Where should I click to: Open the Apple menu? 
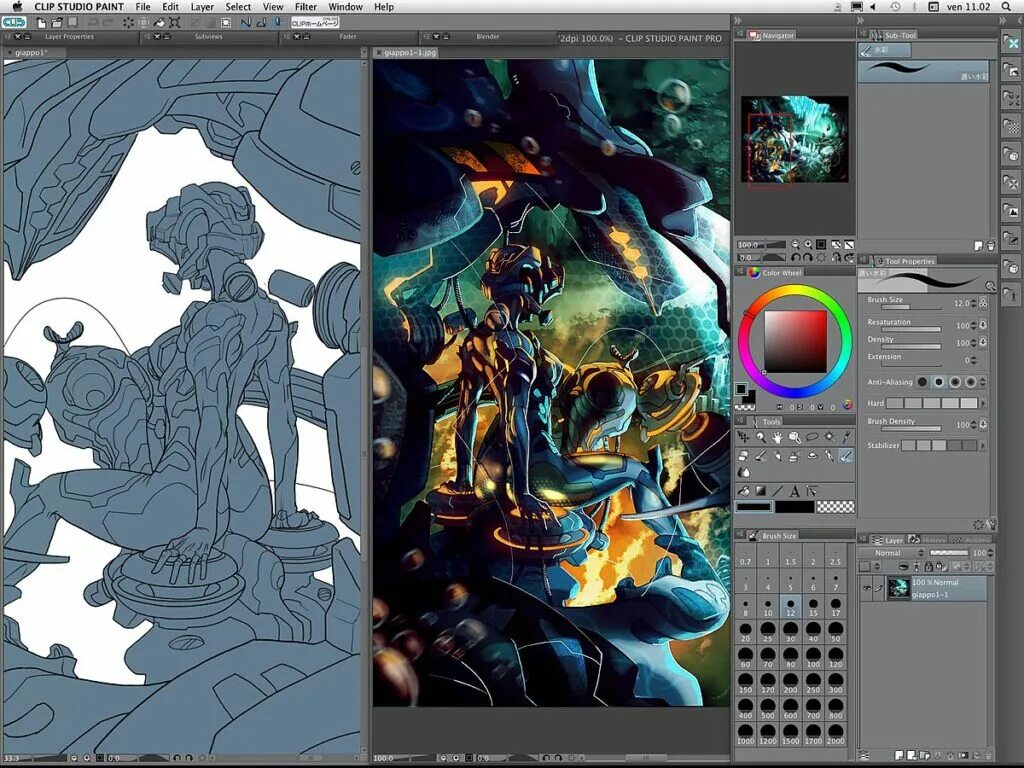(17, 7)
